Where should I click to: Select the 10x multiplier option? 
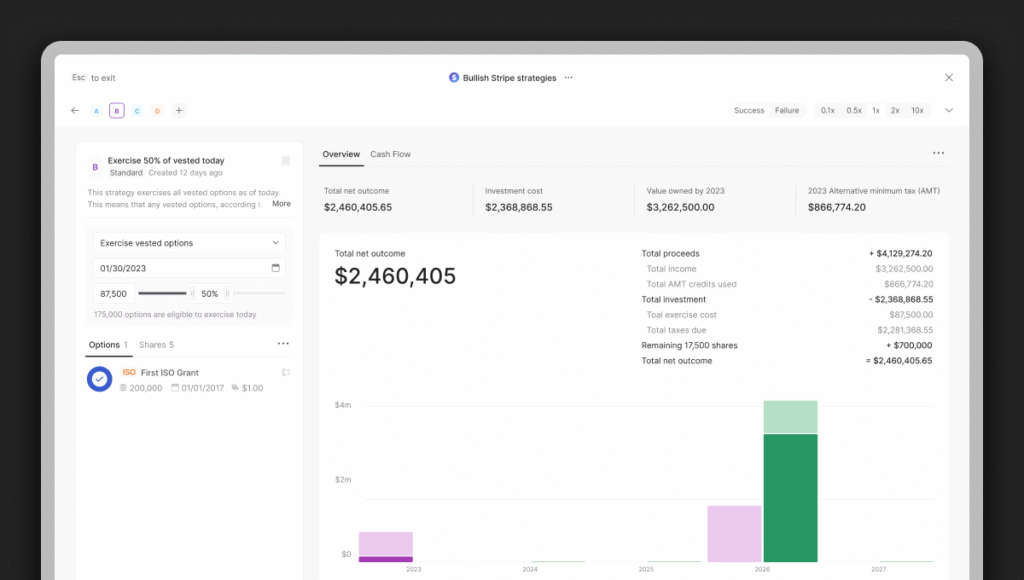pyautogui.click(x=917, y=111)
